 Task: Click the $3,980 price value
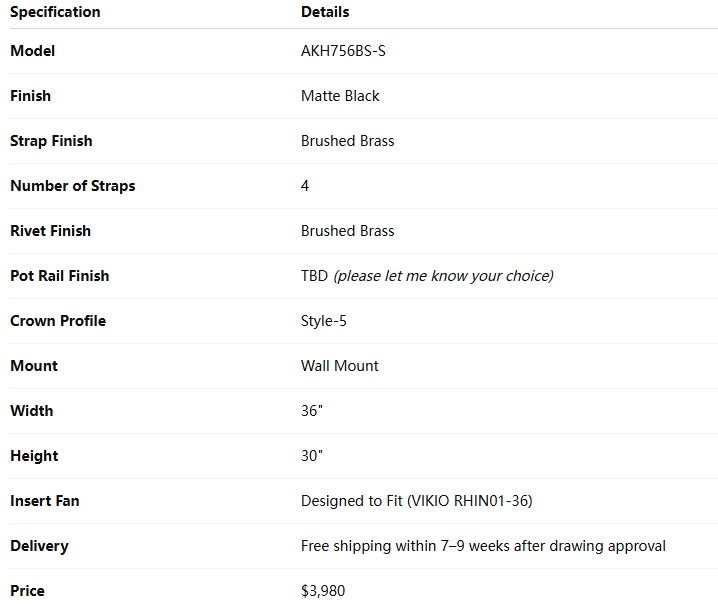point(323,591)
